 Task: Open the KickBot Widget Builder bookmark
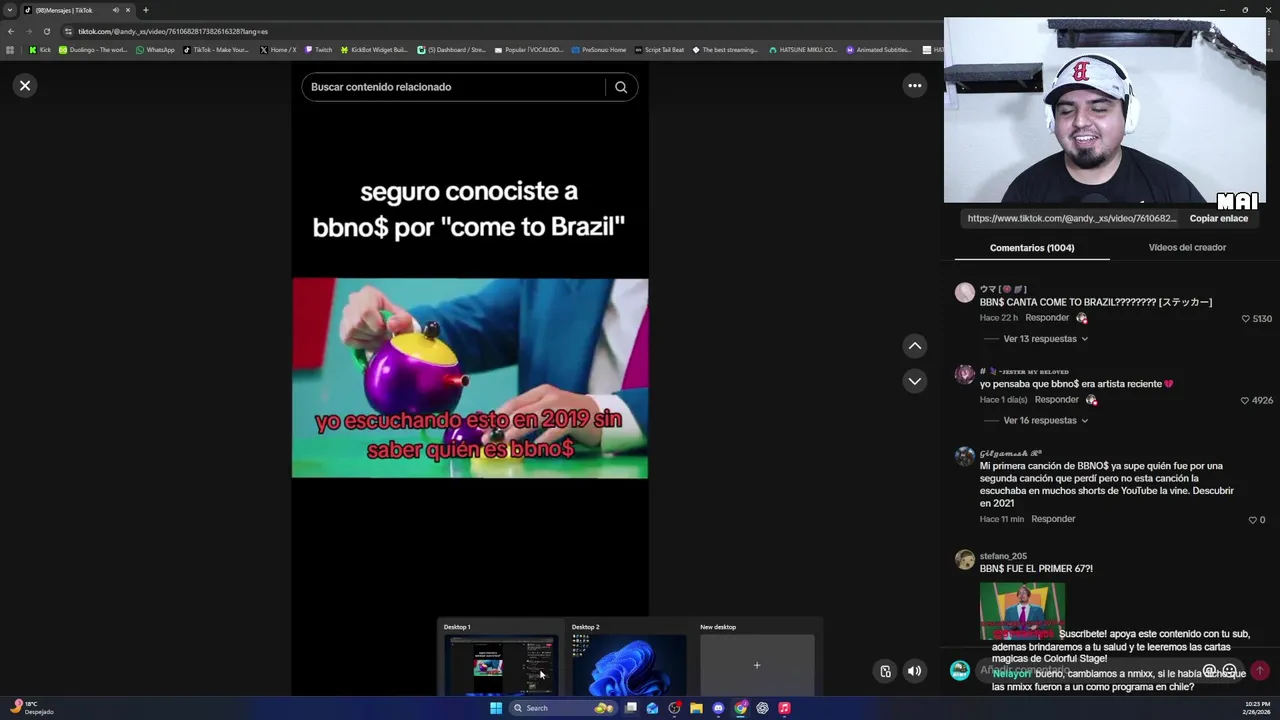[374, 50]
